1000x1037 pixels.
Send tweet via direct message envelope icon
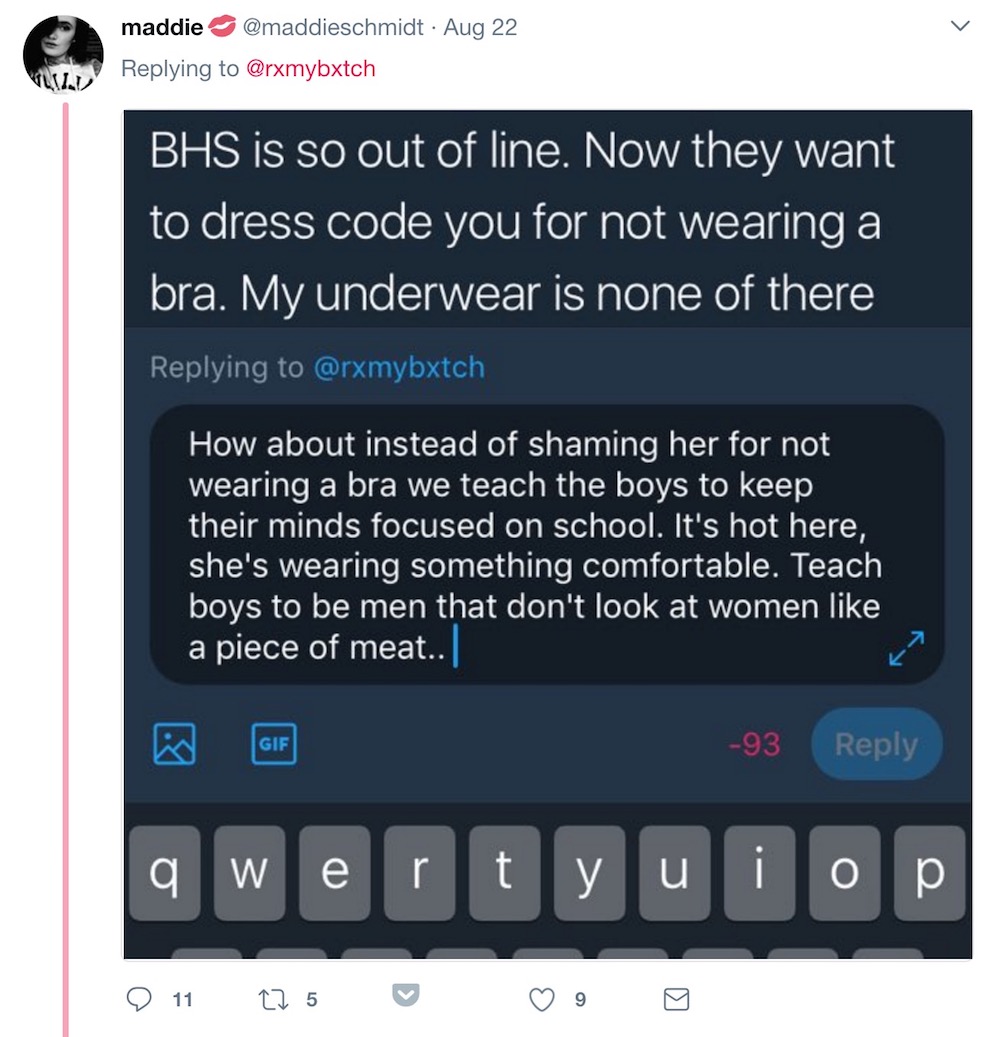click(x=677, y=999)
